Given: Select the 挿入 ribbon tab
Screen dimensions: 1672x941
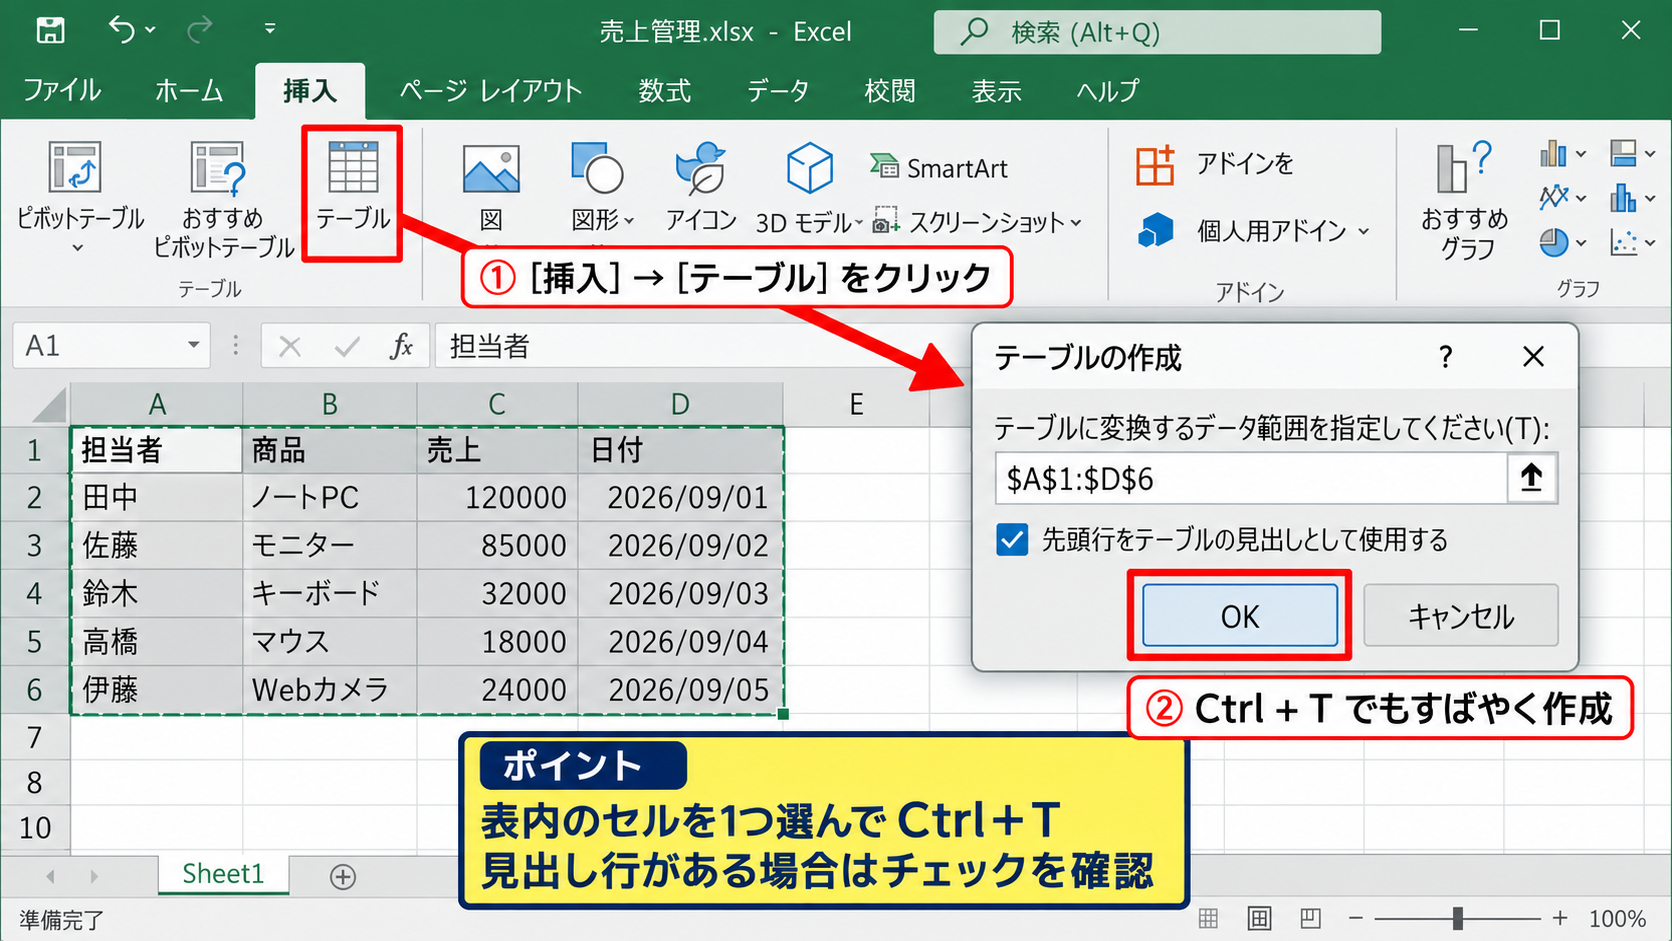Looking at the screenshot, I should point(310,91).
